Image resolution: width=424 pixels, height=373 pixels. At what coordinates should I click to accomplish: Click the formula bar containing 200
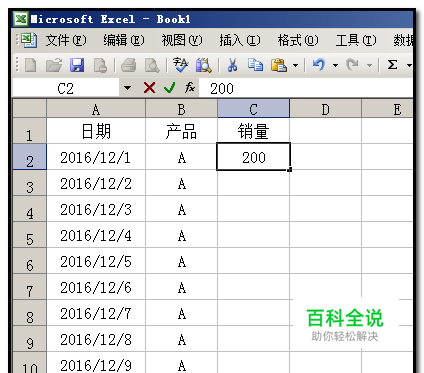(306, 88)
